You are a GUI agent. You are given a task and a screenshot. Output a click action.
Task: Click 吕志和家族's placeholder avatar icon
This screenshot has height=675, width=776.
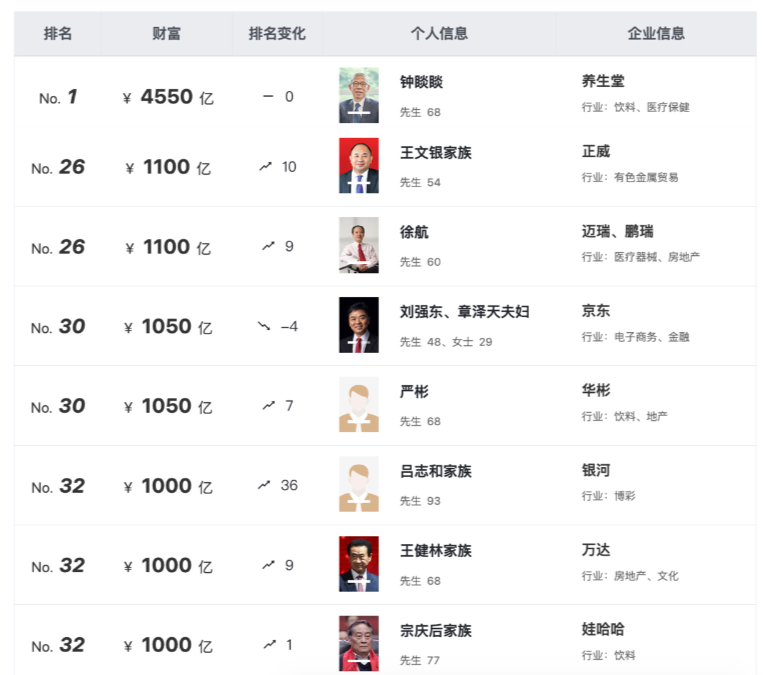coord(359,484)
